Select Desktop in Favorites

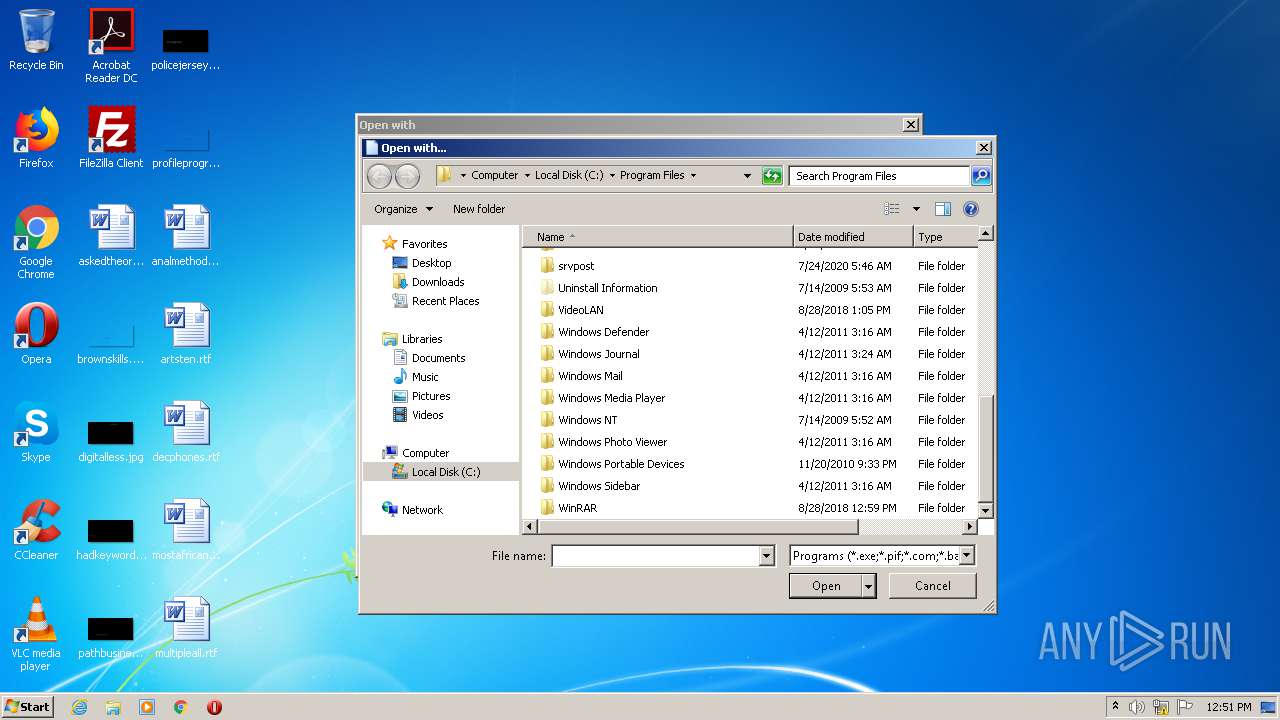[x=431, y=263]
